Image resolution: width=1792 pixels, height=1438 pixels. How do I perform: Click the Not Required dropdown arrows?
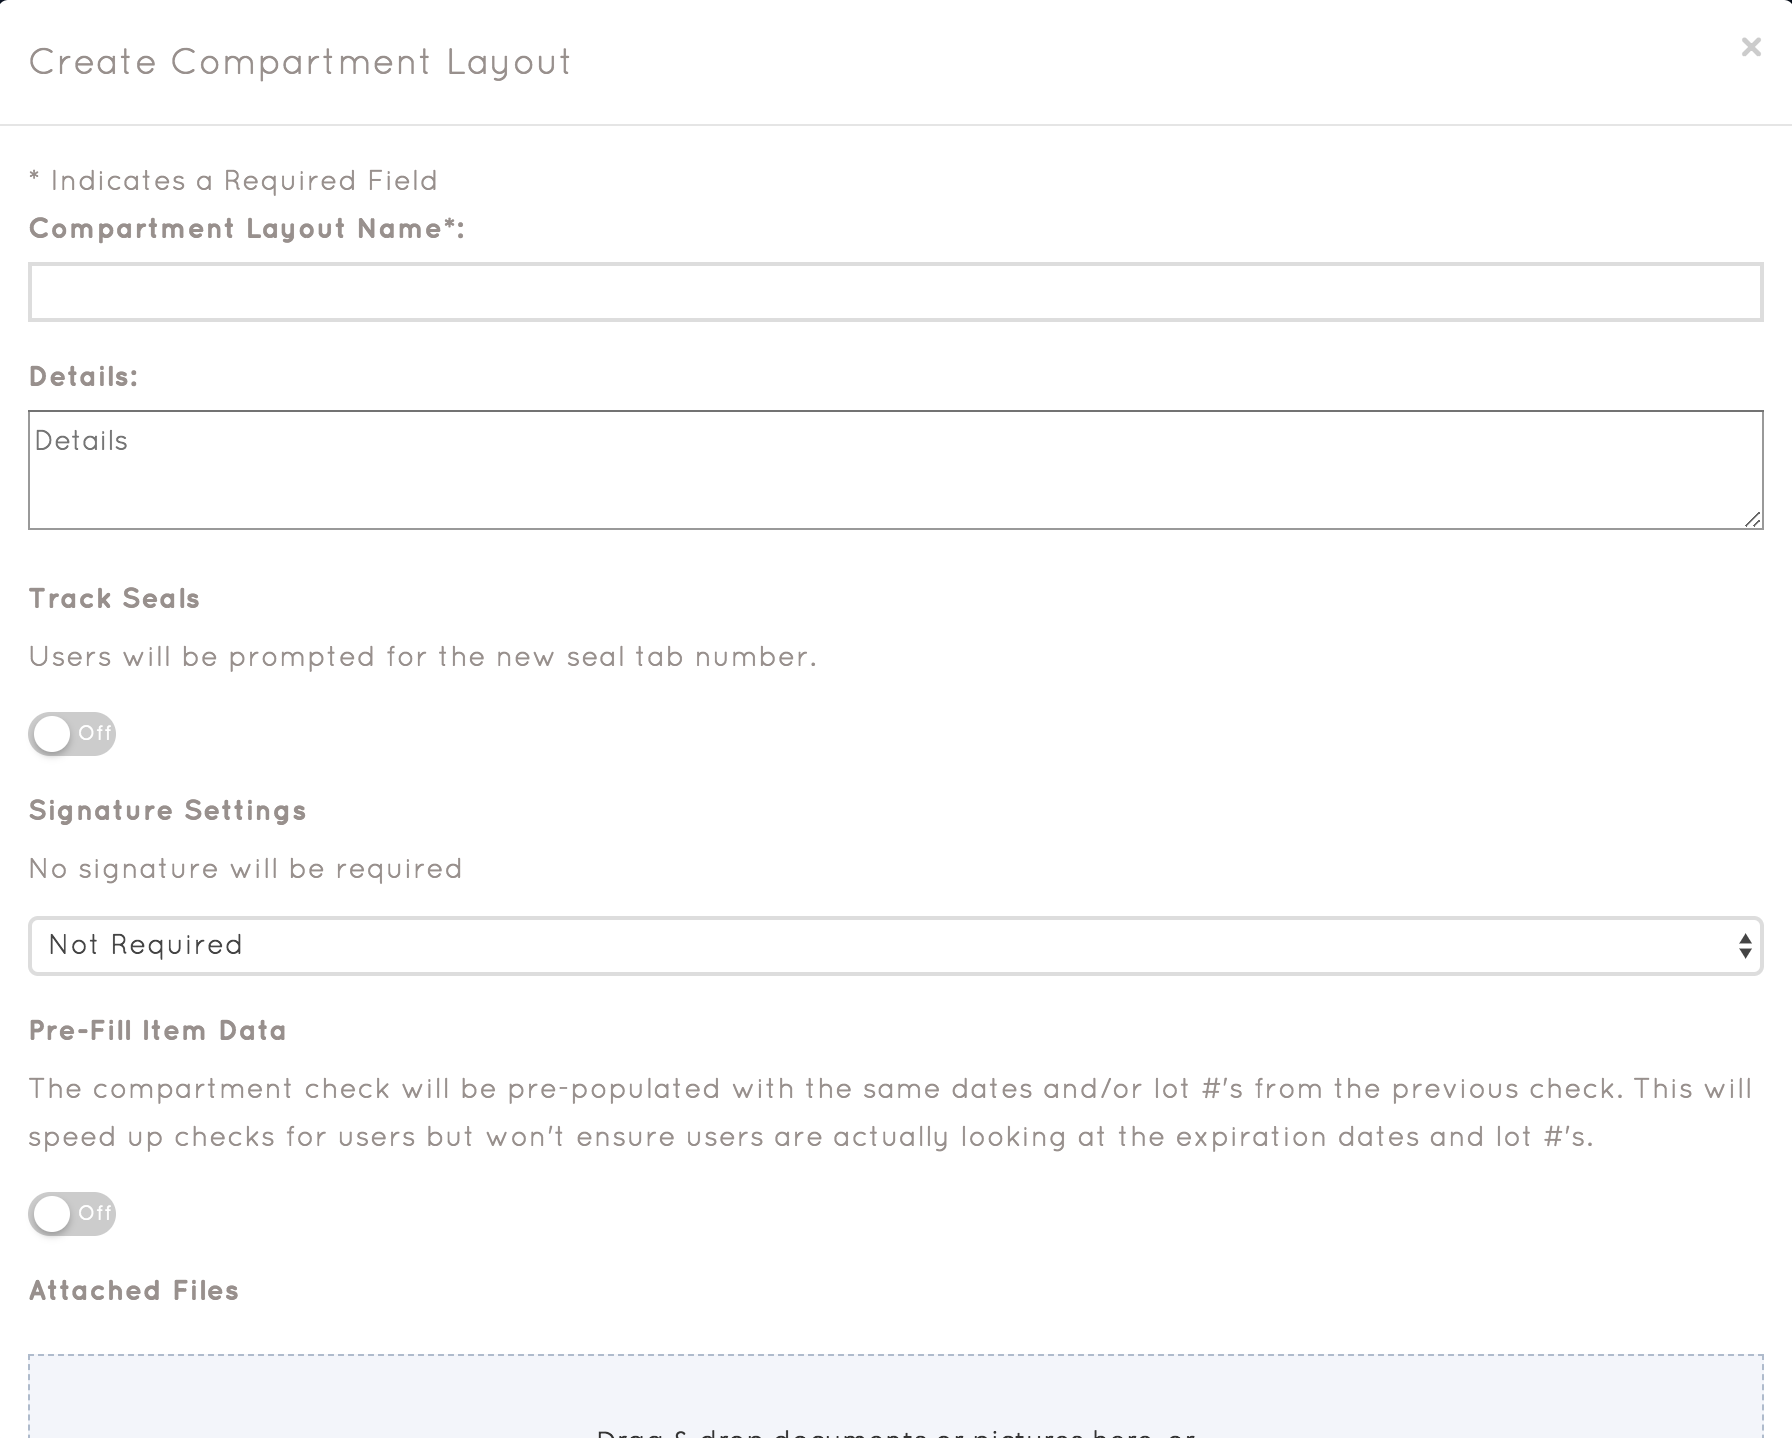tap(1744, 946)
